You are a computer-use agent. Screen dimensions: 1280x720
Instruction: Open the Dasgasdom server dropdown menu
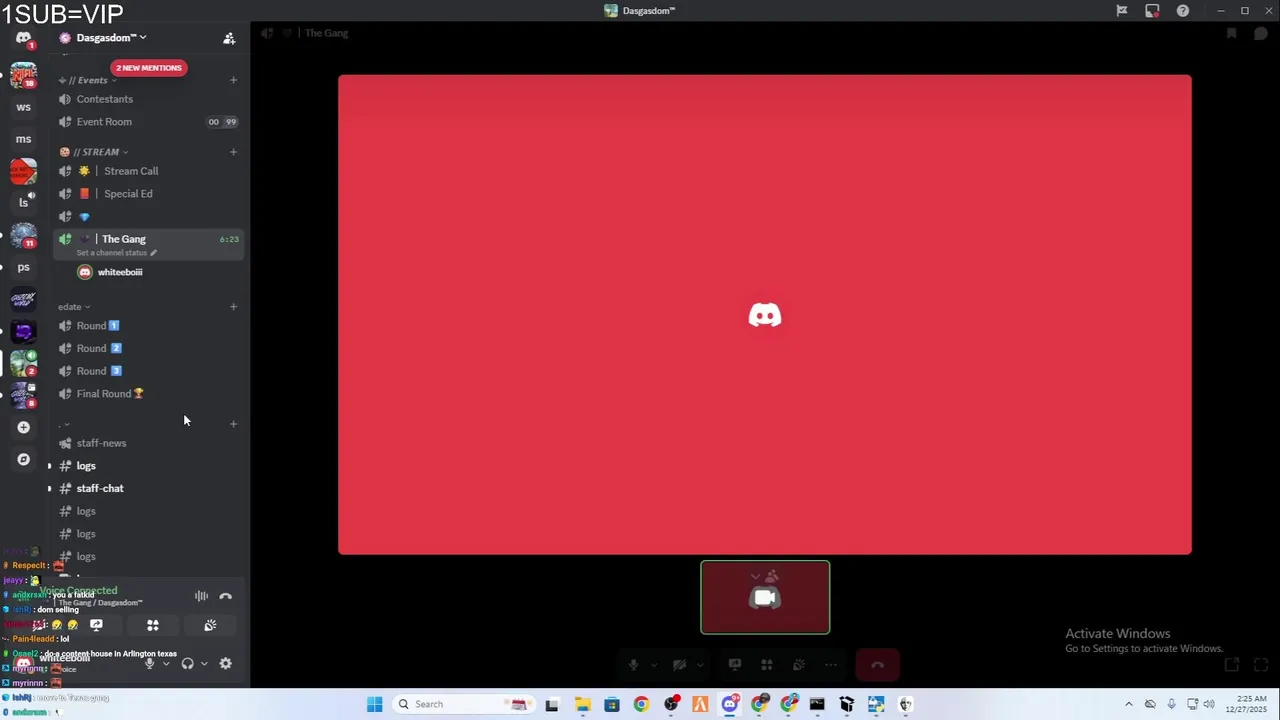tap(110, 38)
